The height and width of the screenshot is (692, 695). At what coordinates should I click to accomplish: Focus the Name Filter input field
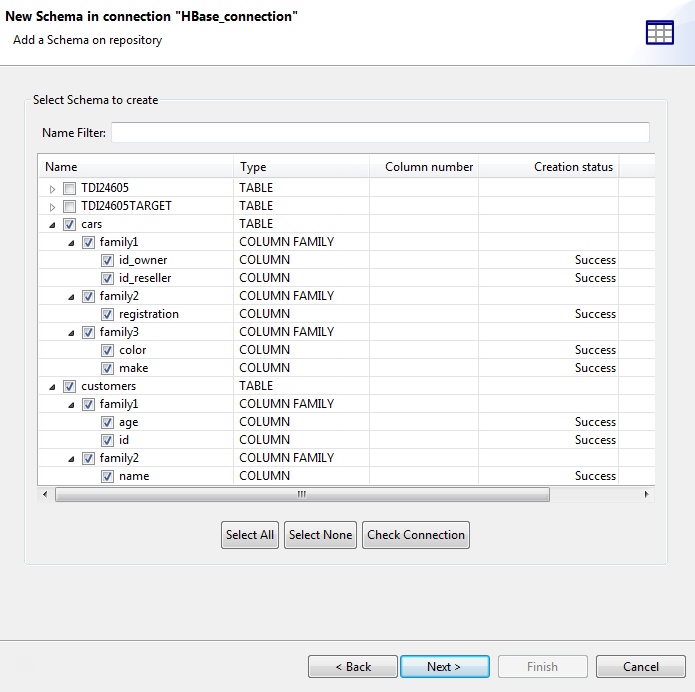coord(380,133)
